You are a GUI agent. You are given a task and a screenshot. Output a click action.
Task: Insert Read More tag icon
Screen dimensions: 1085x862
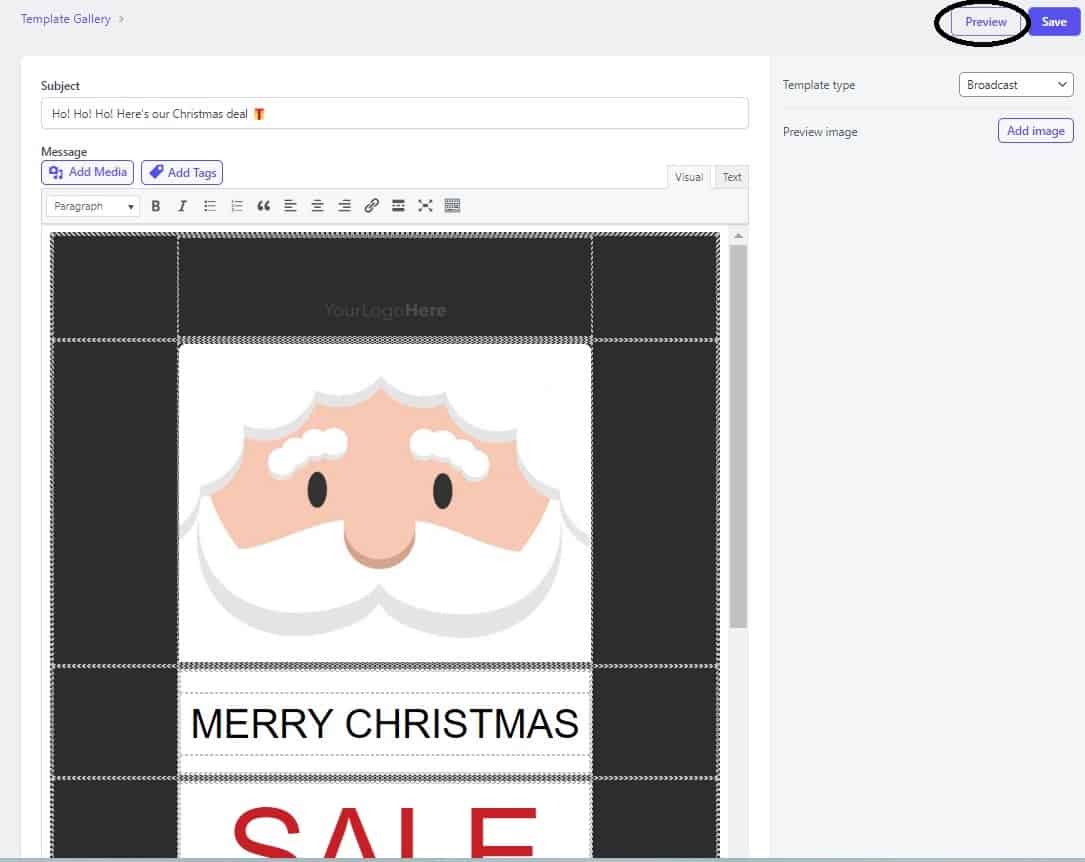398,206
